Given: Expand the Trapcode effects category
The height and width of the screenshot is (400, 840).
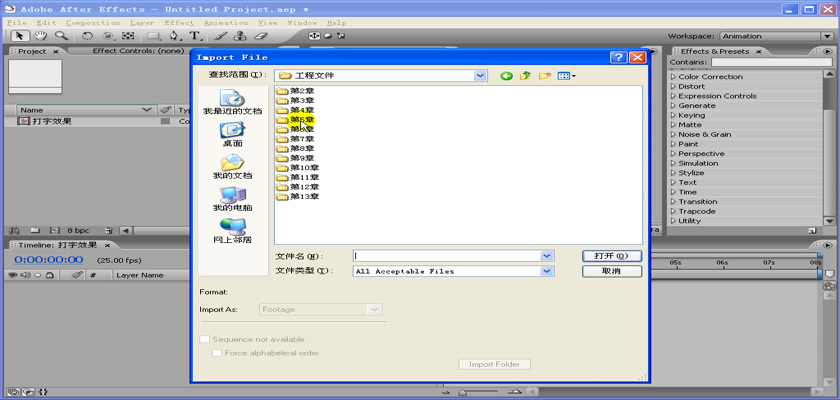Looking at the screenshot, I should [x=674, y=211].
